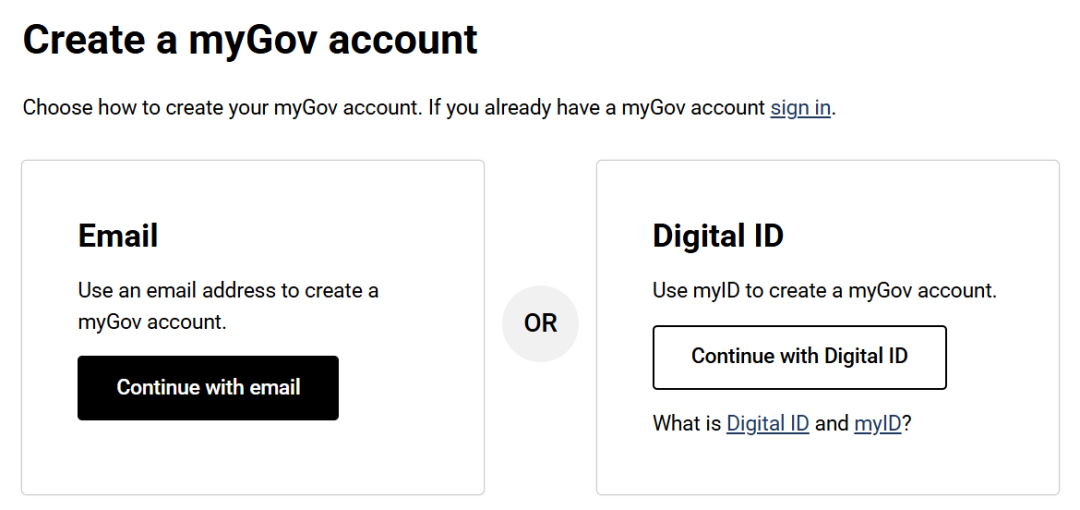Image resolution: width=1080 pixels, height=510 pixels.
Task: Open the 'Digital ID' help link
Action: tap(767, 423)
